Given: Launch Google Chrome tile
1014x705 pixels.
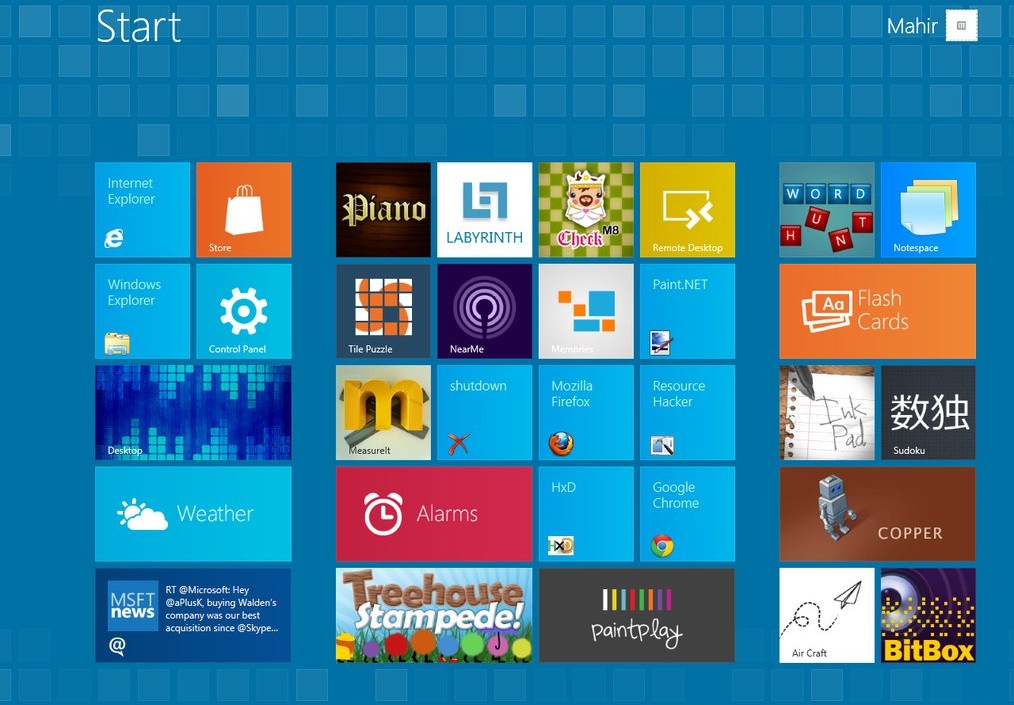Looking at the screenshot, I should (x=687, y=514).
